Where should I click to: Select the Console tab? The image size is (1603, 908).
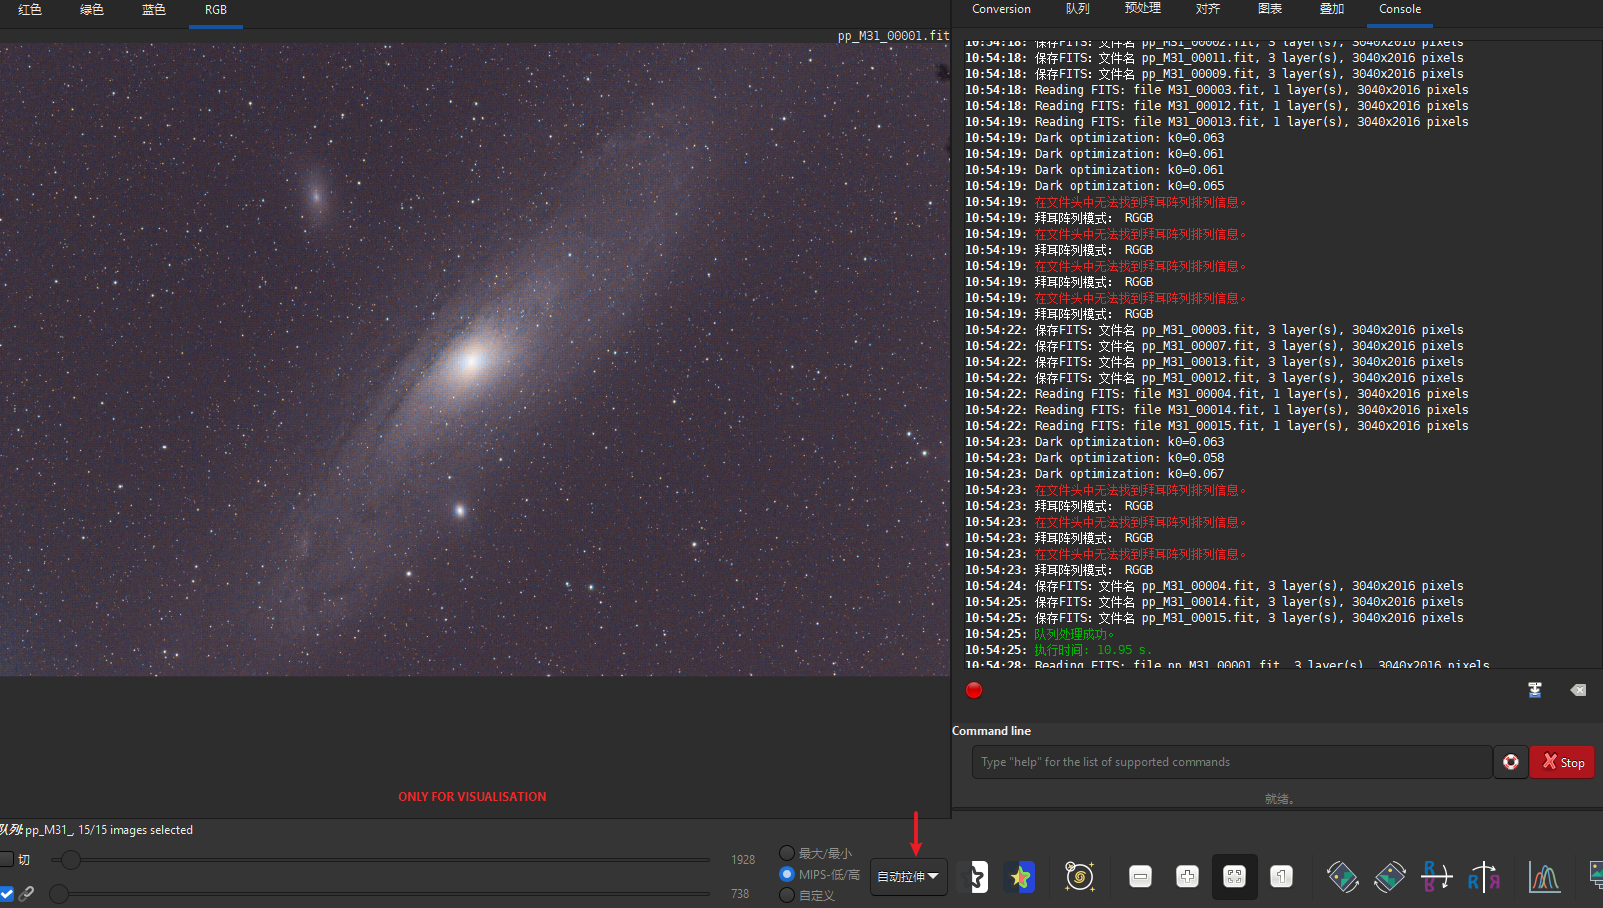tap(1400, 9)
